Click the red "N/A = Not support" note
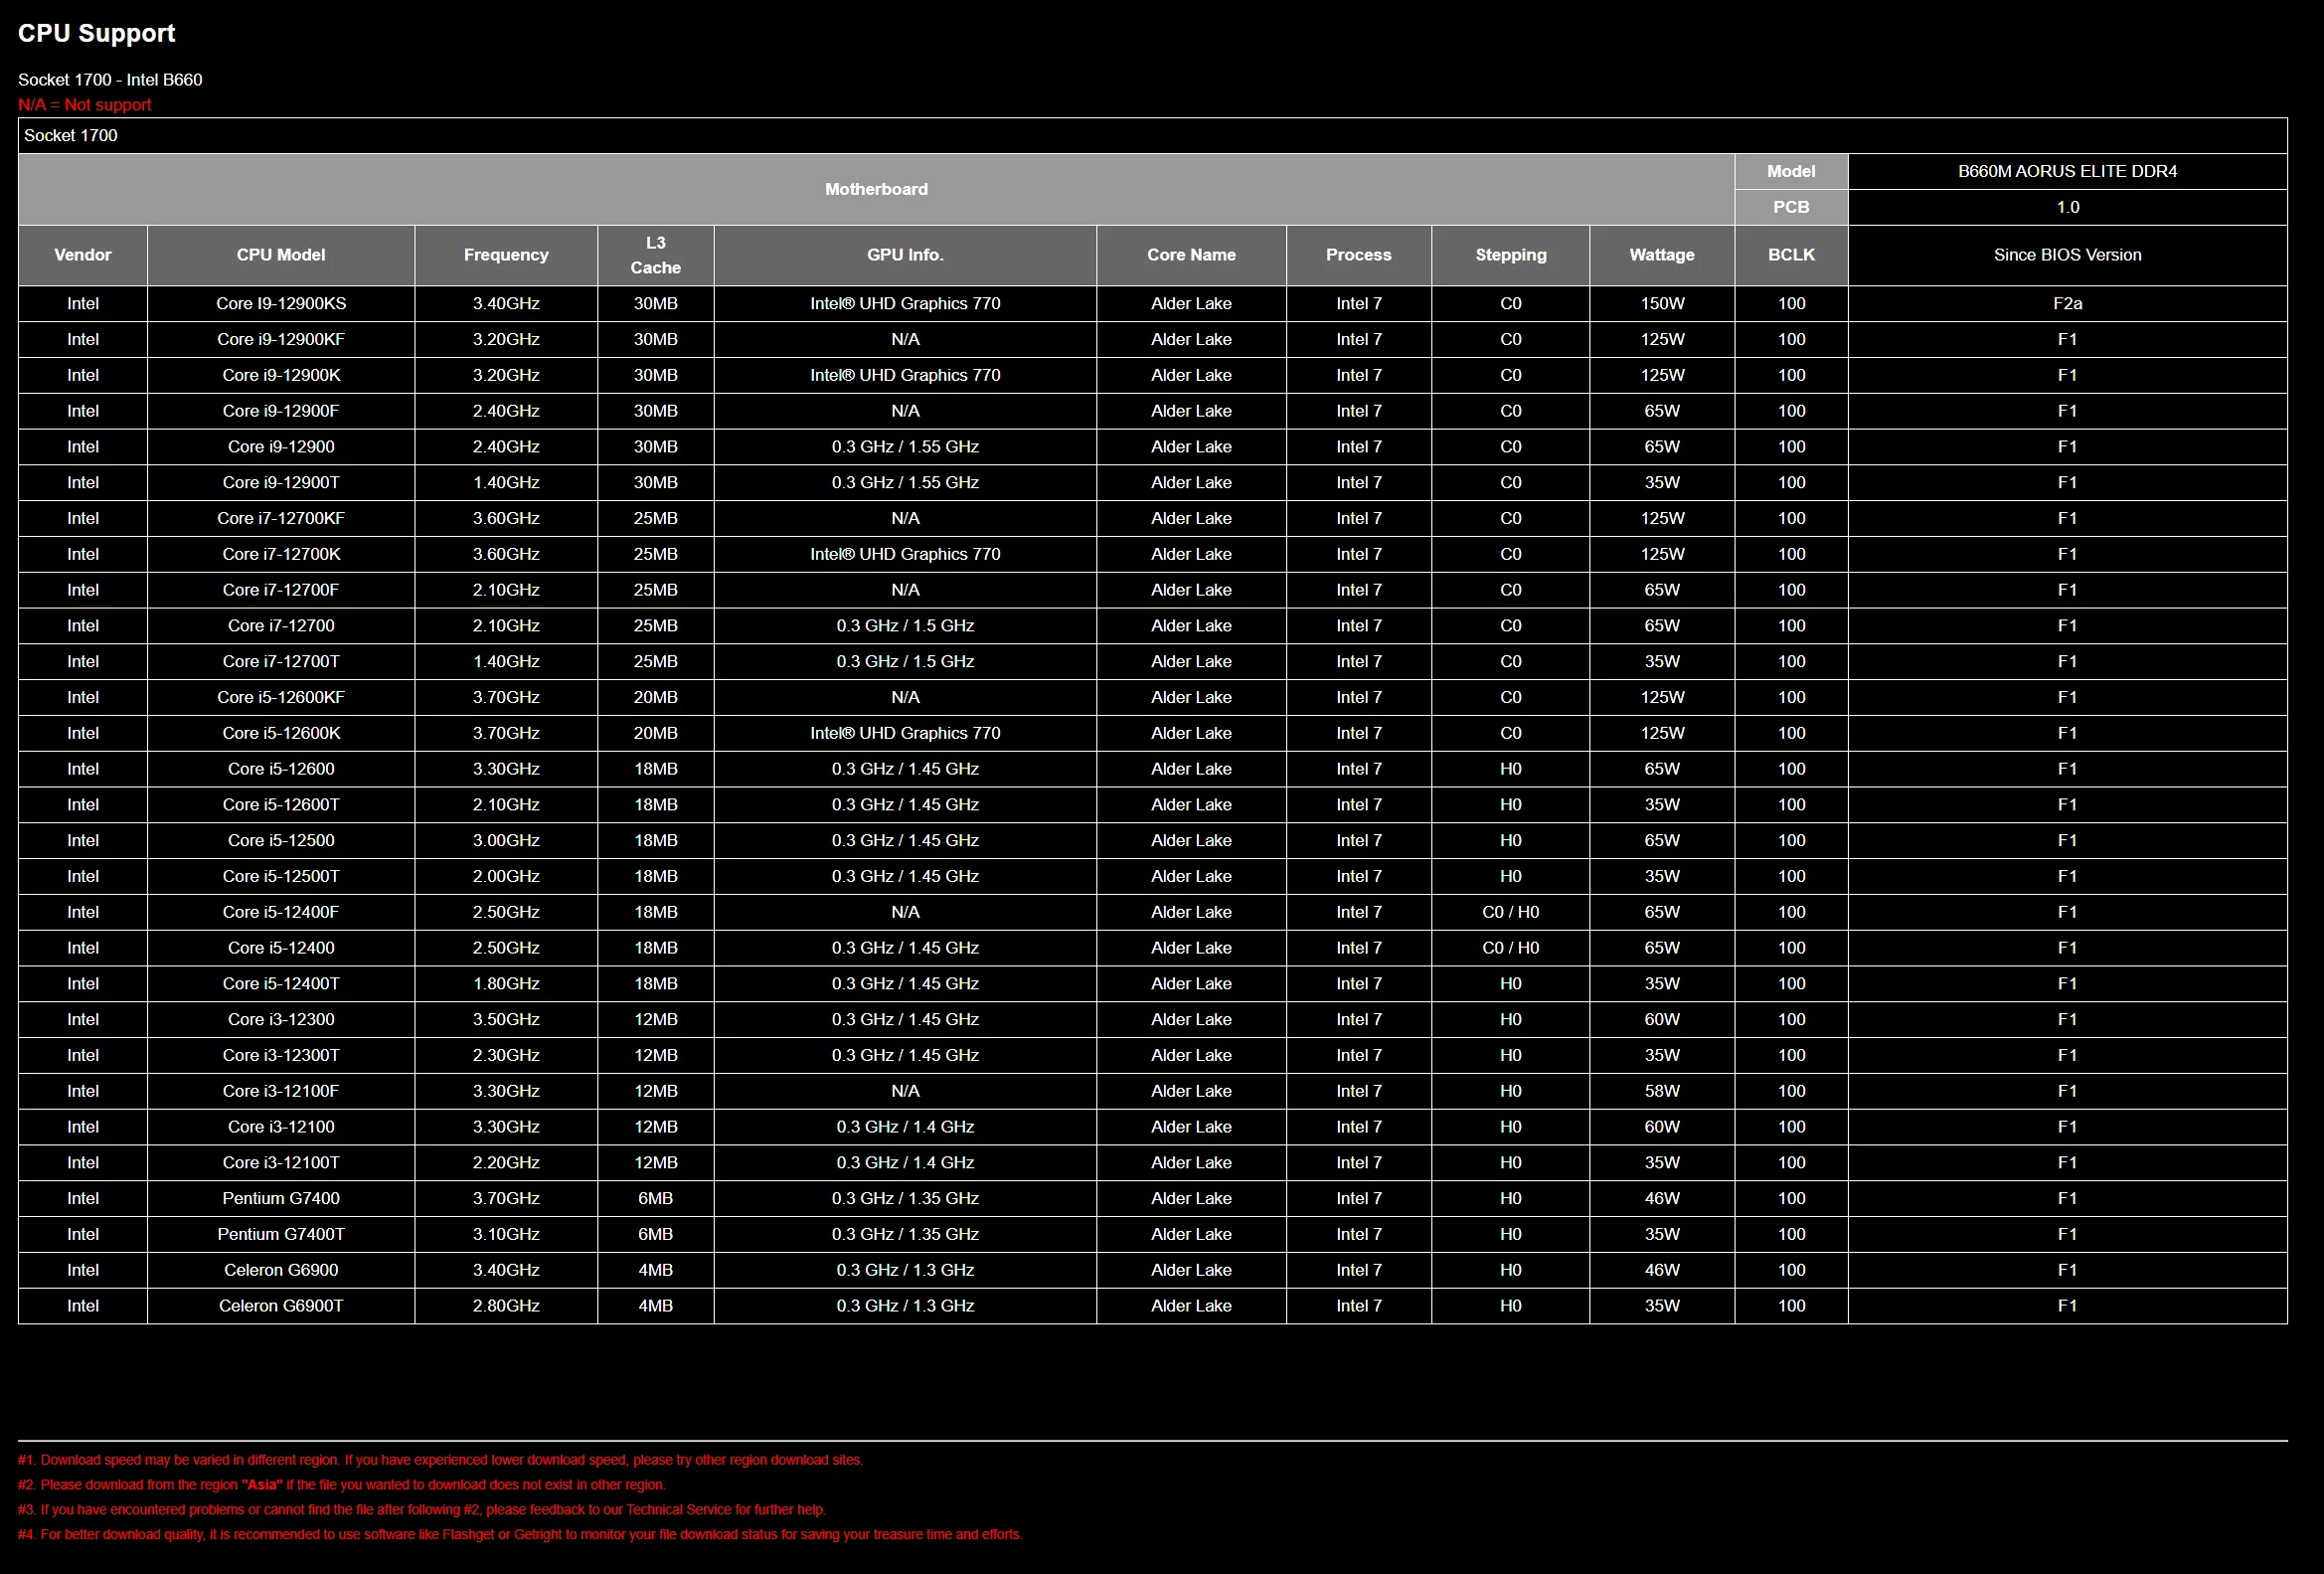This screenshot has width=2324, height=1574. [x=85, y=105]
